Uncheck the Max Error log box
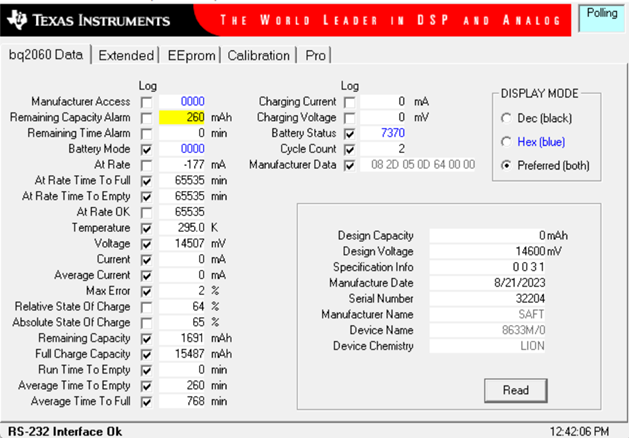The height and width of the screenshot is (438, 629). click(146, 292)
